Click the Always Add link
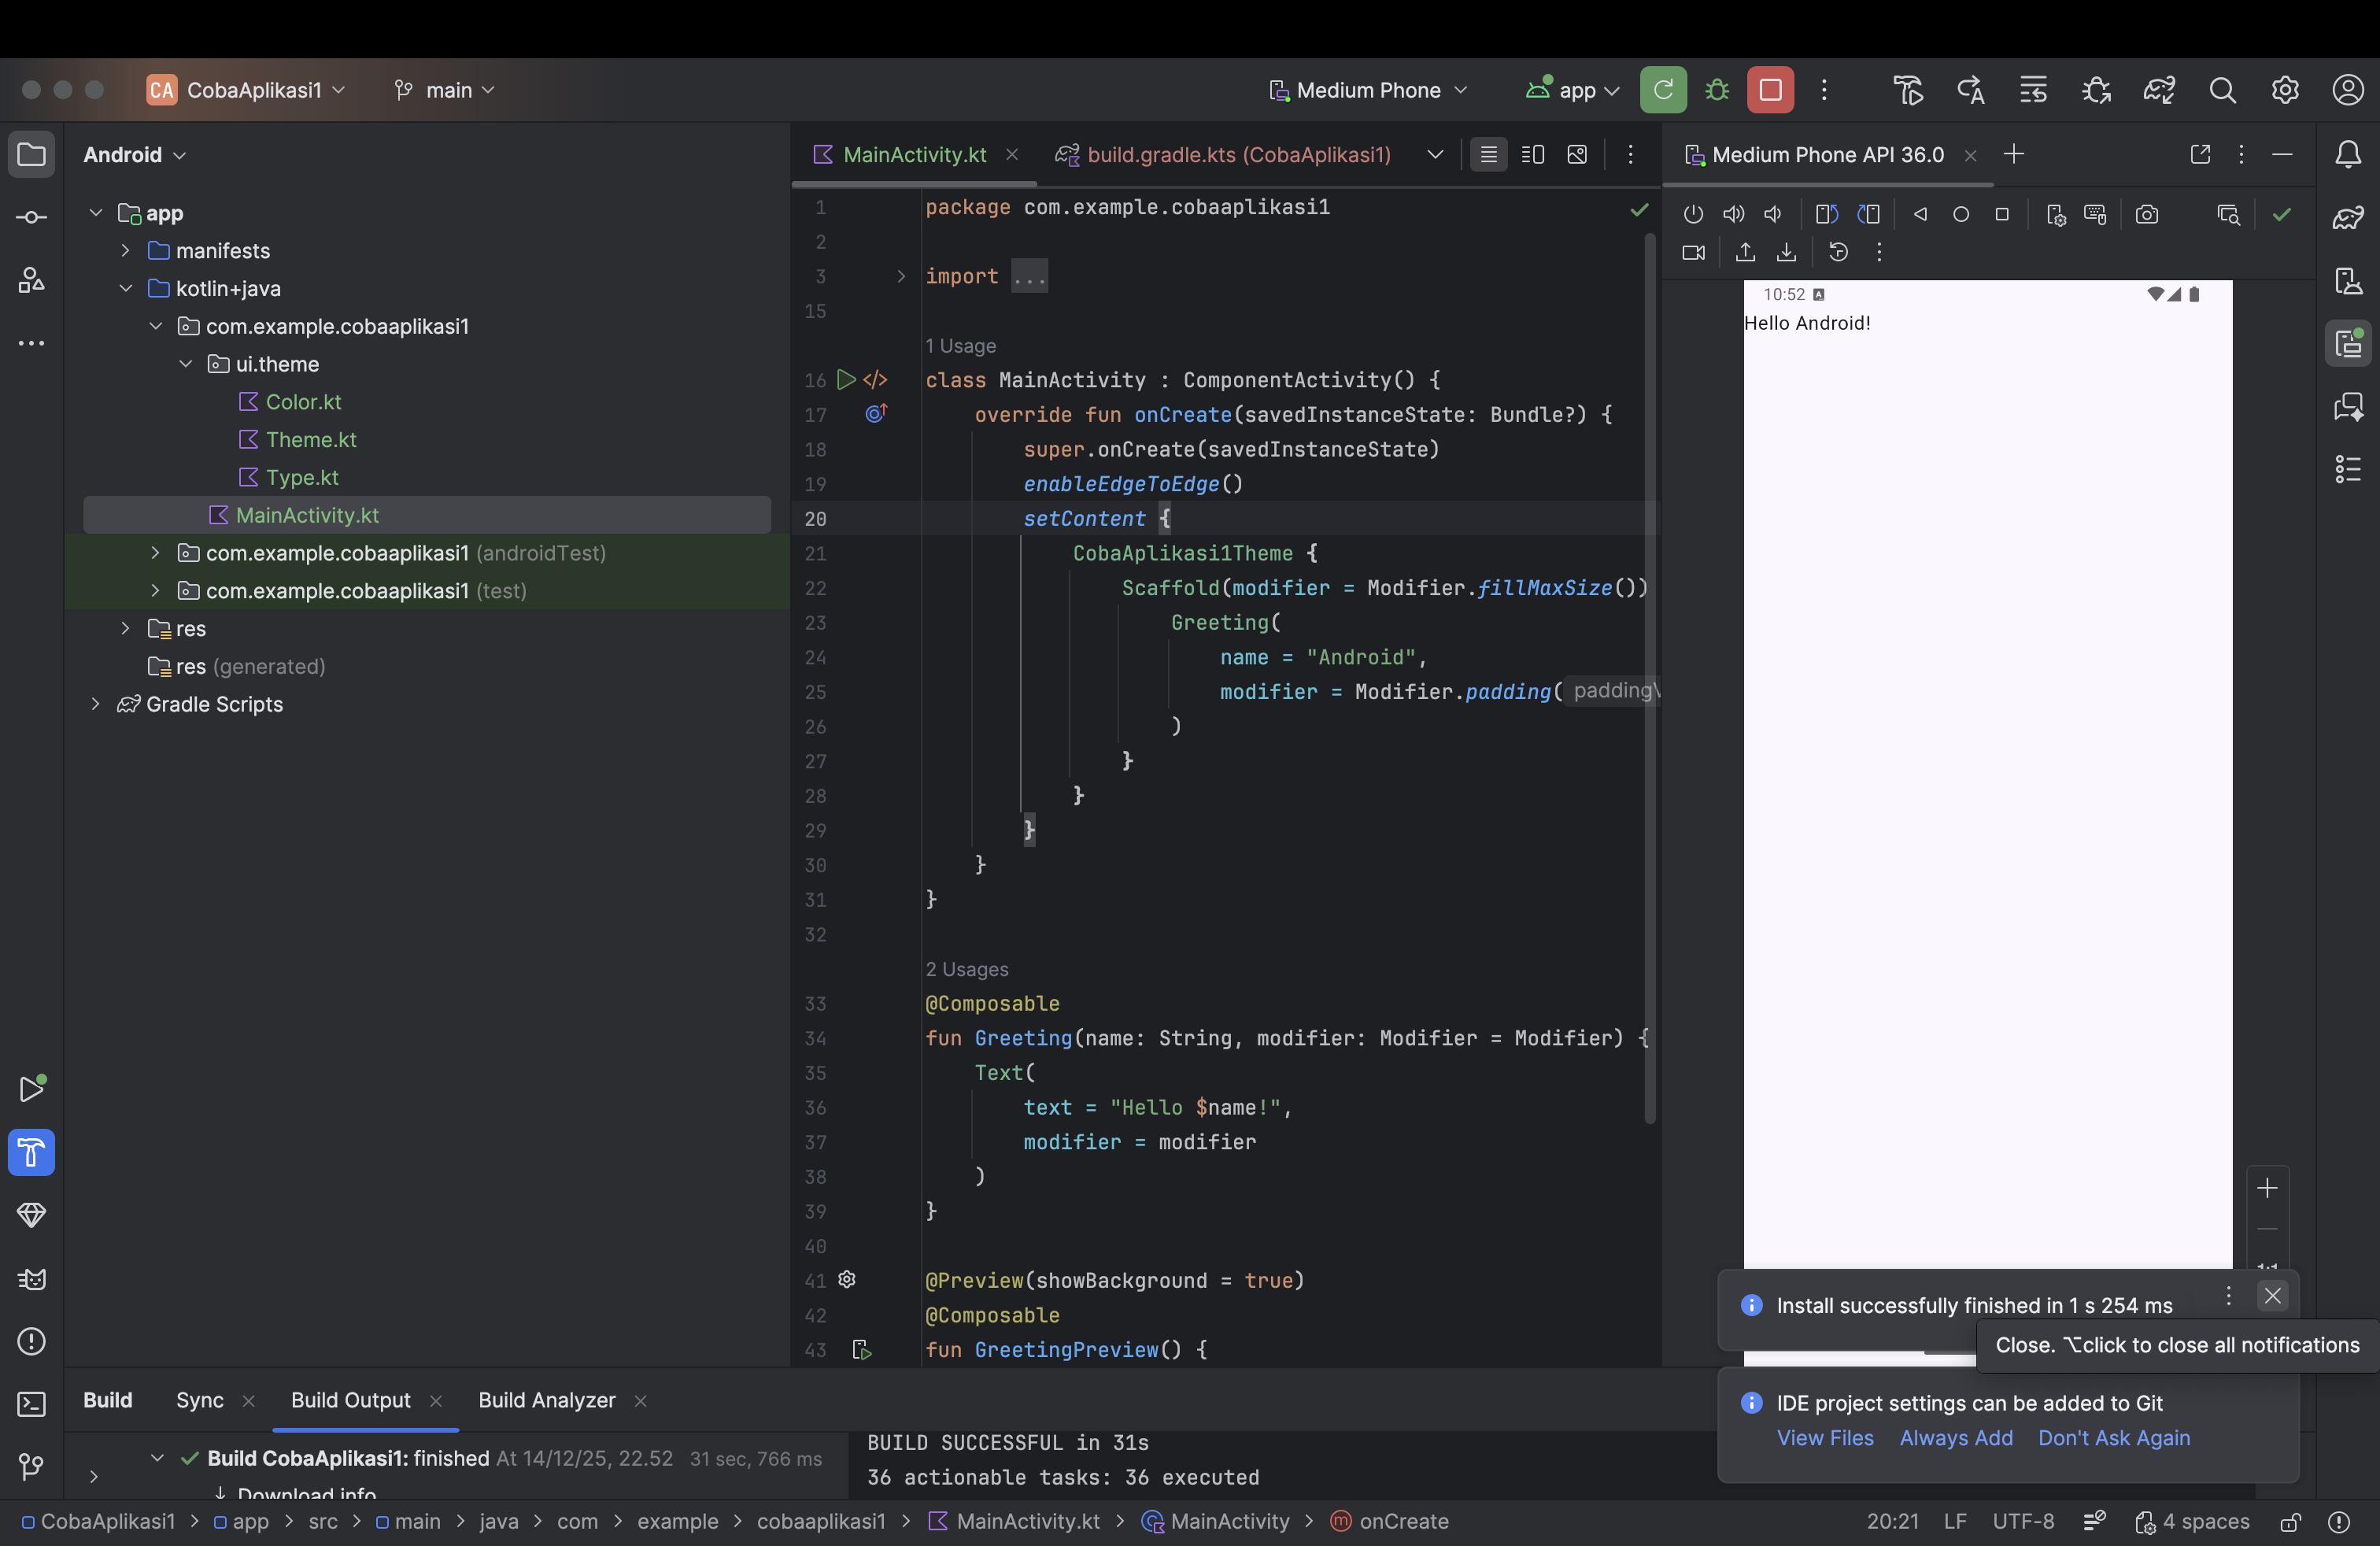Screen dimensions: 2380x1546 tap(1955, 1438)
